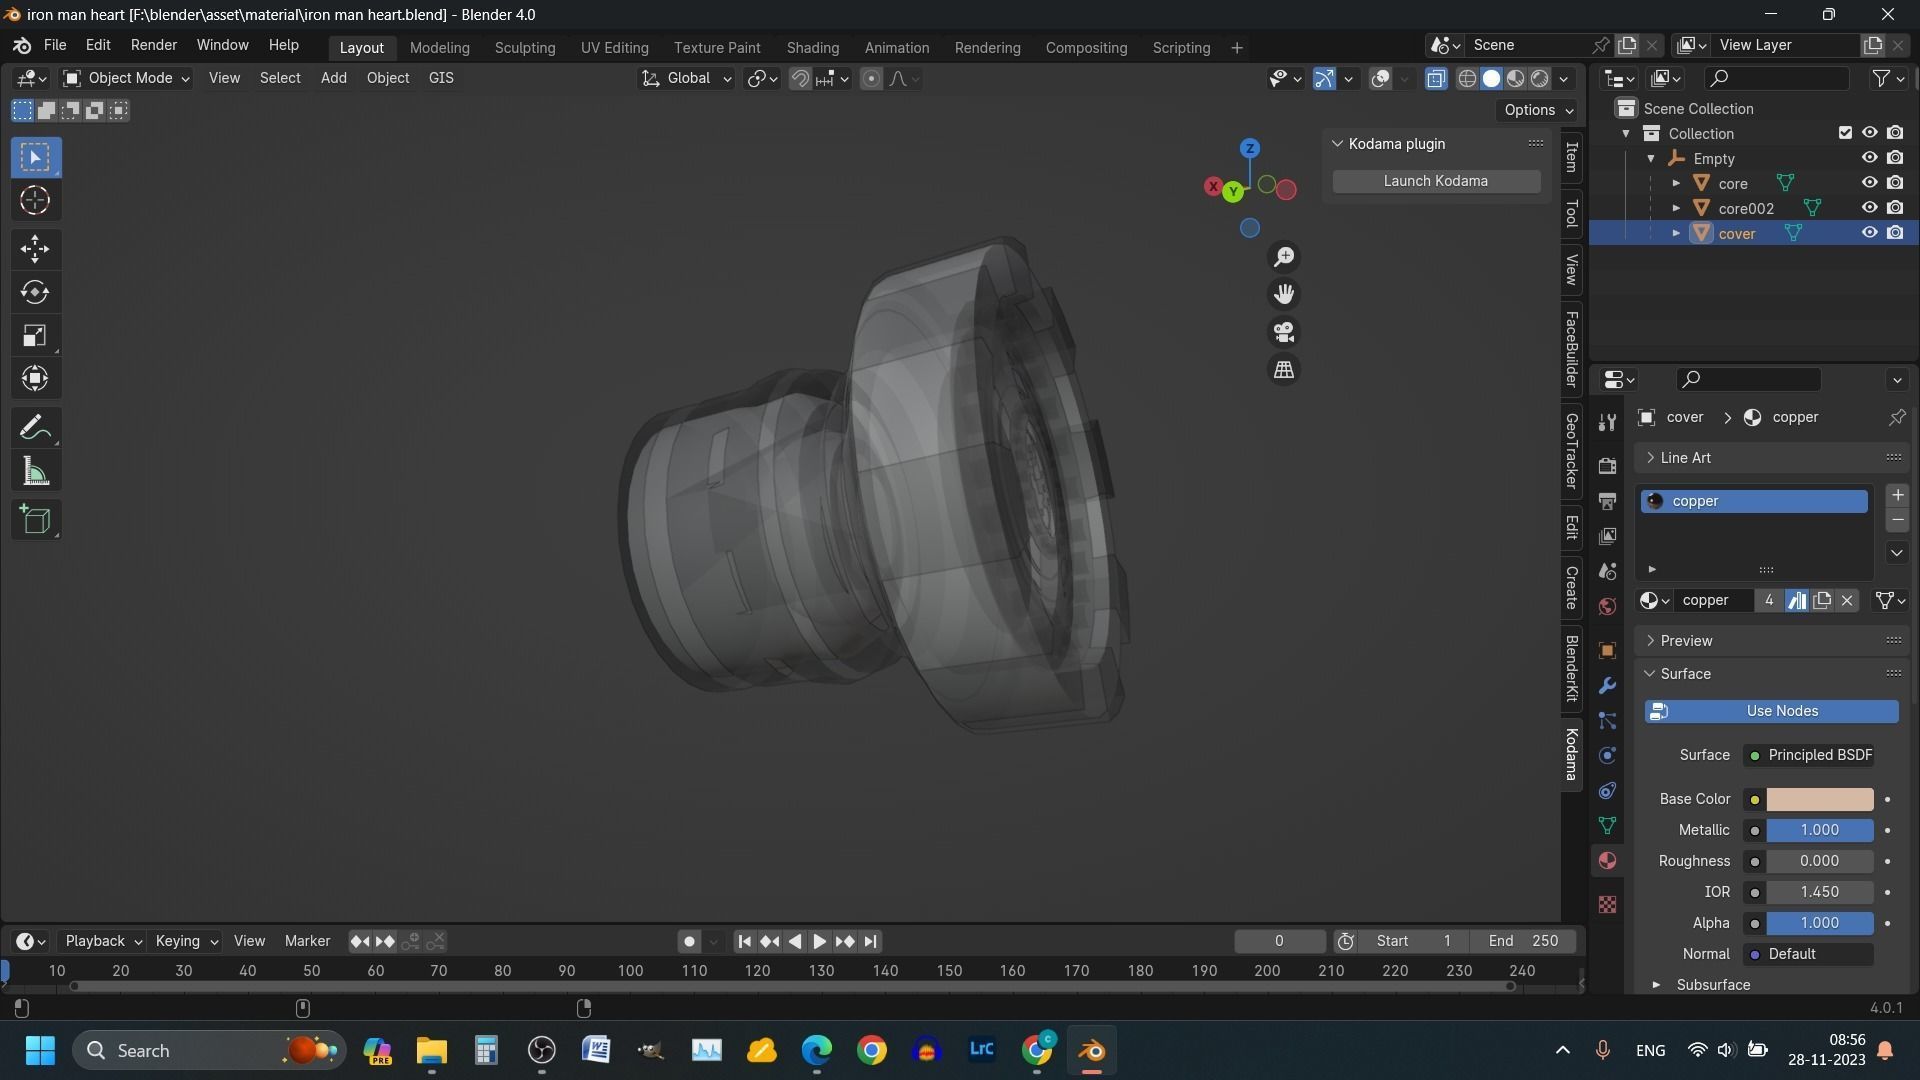Switch perspective/orthographic grid icon
Image resolution: width=1920 pixels, height=1080 pixels.
[1284, 370]
